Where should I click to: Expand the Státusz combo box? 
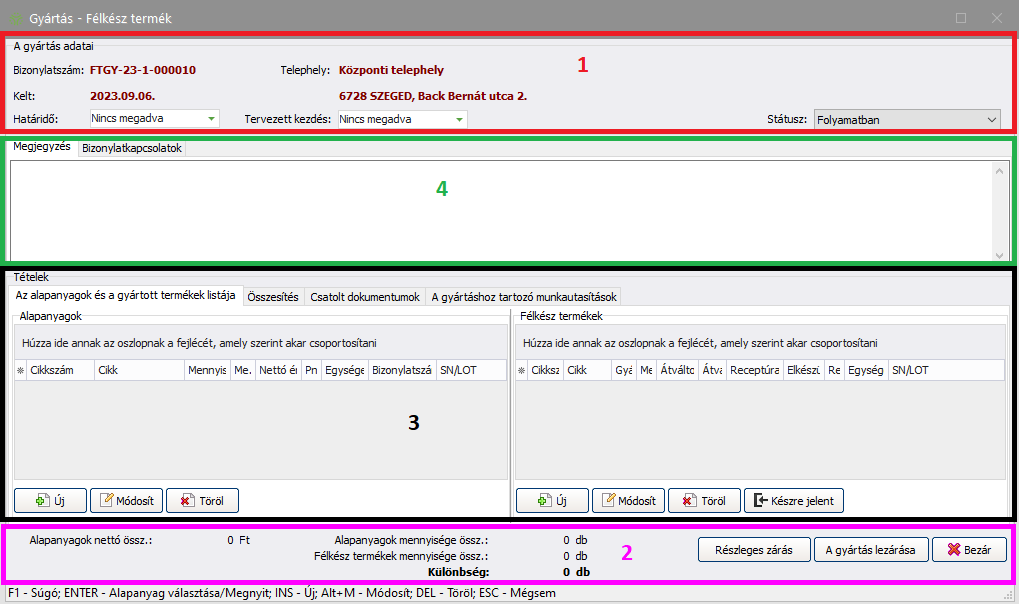coord(991,119)
